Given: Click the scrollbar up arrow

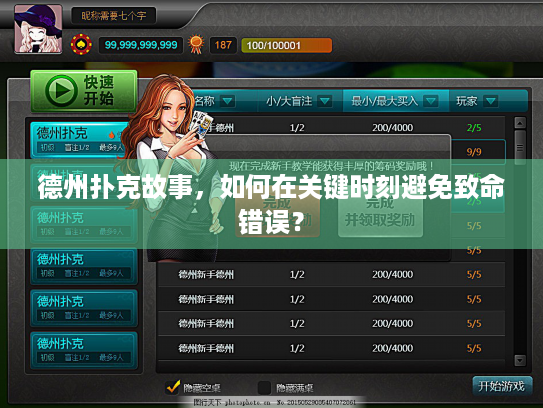Looking at the screenshot, I should (x=520, y=123).
